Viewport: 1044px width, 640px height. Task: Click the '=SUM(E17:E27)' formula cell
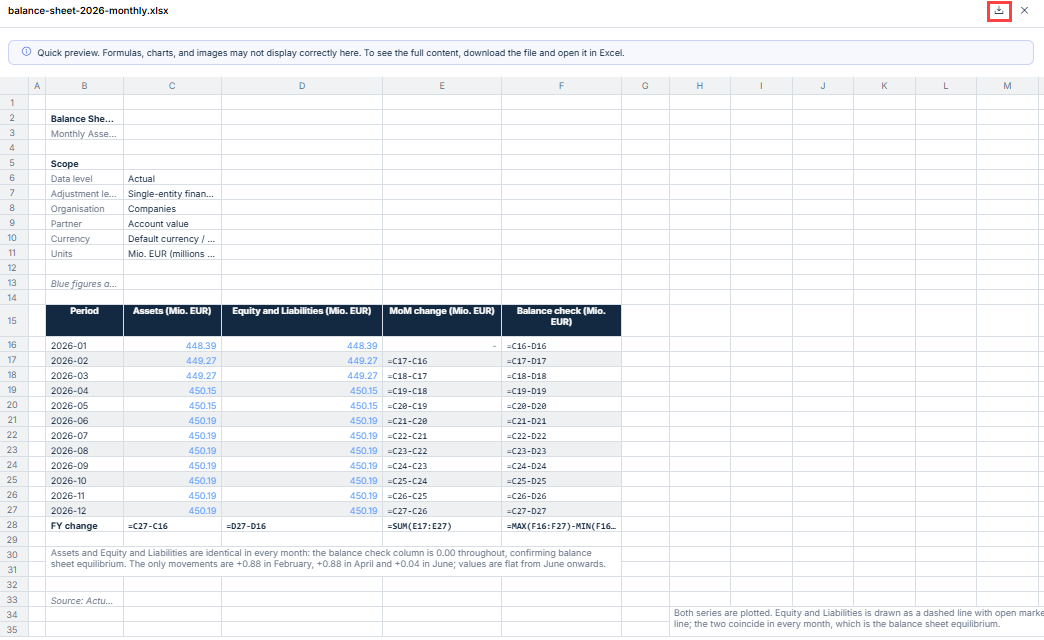tap(442, 525)
